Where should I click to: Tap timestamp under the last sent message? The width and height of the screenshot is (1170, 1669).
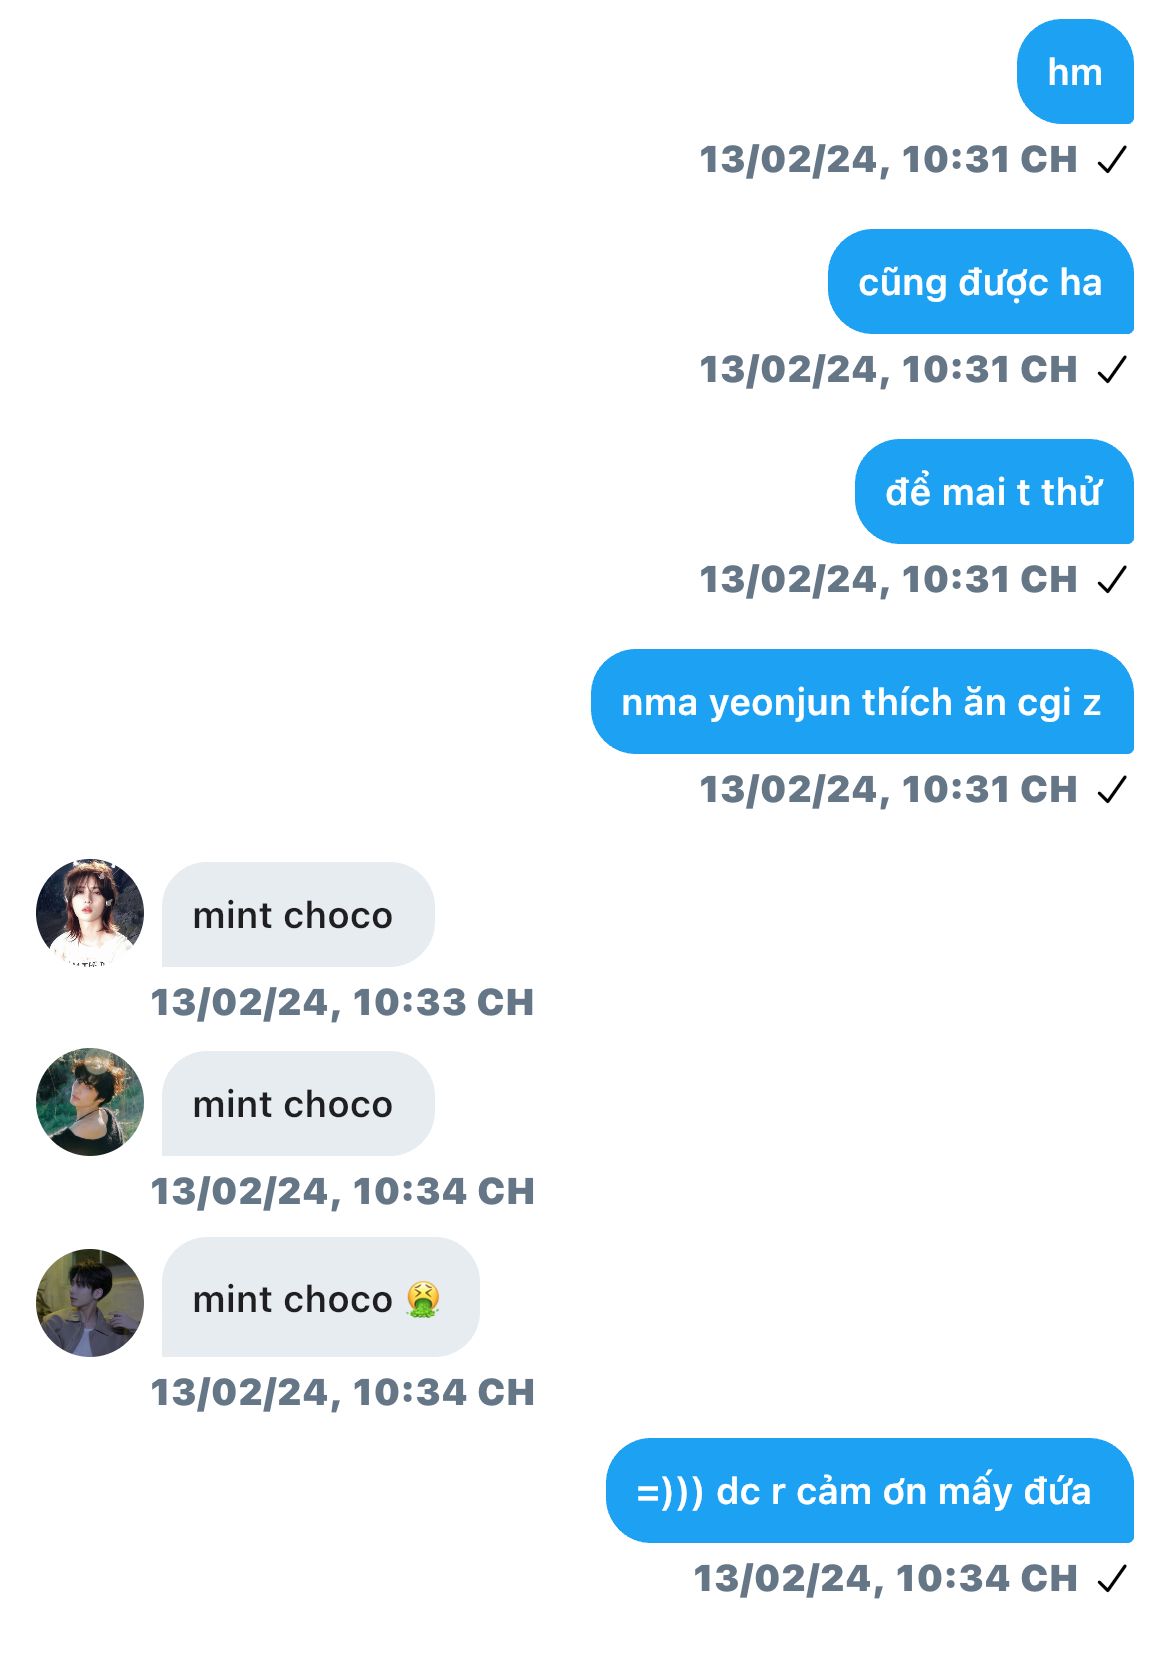885,1578
